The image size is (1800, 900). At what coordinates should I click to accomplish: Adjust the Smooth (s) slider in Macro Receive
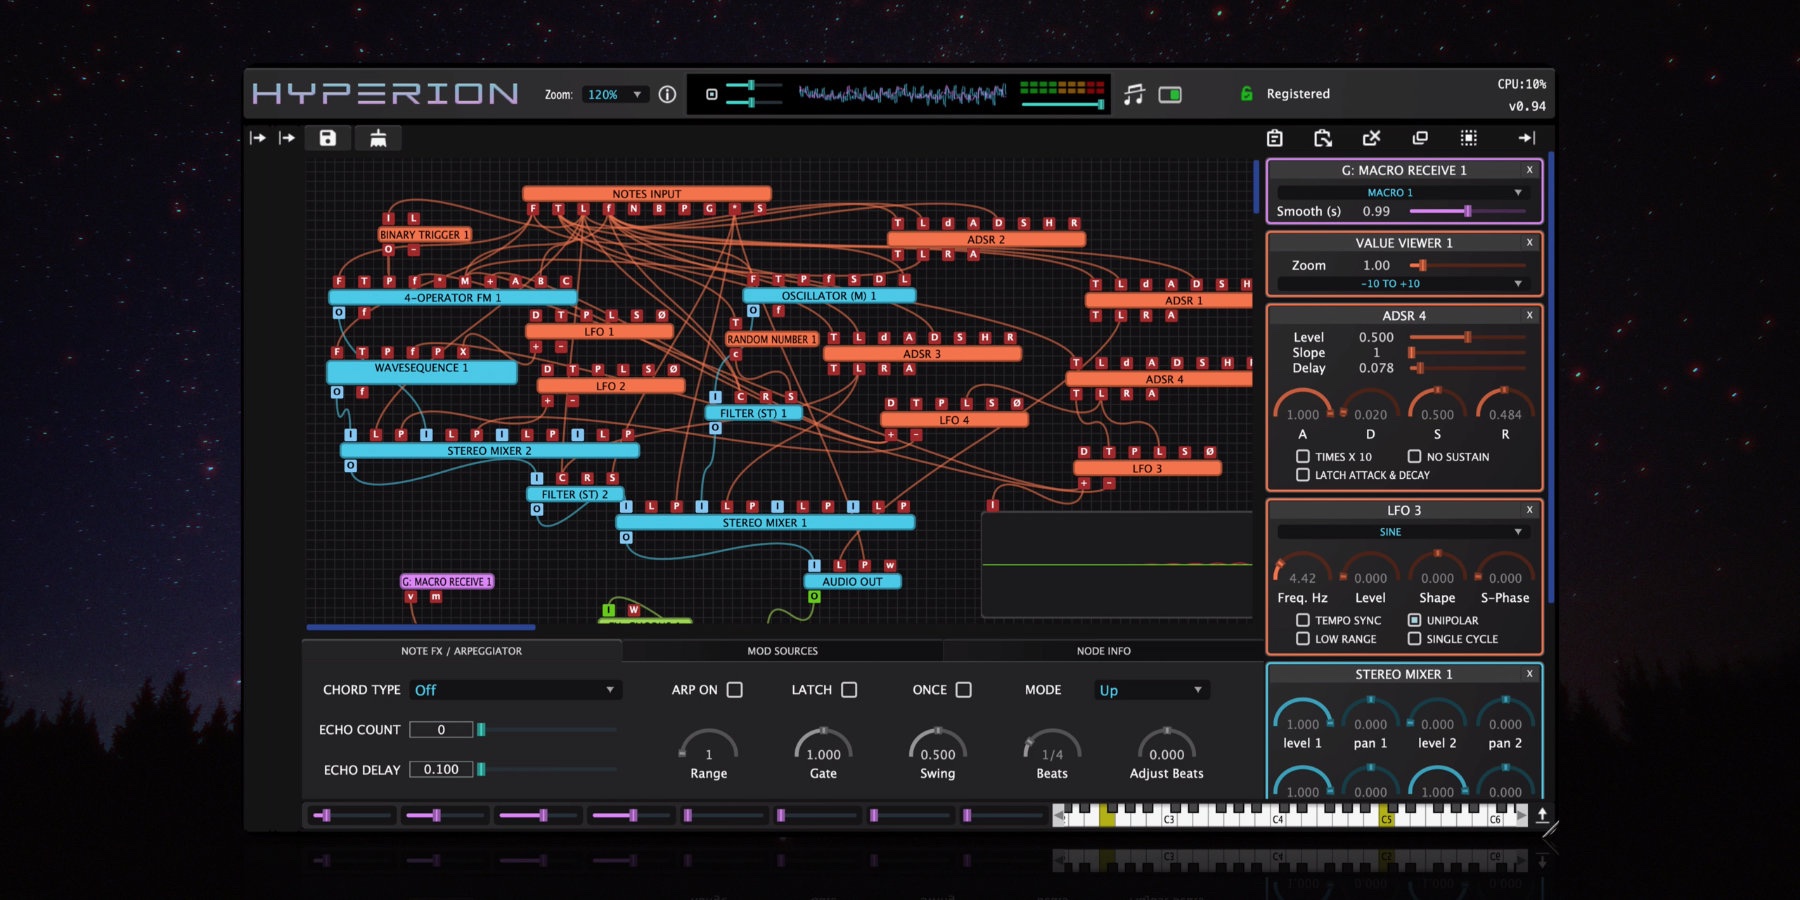tap(1467, 211)
